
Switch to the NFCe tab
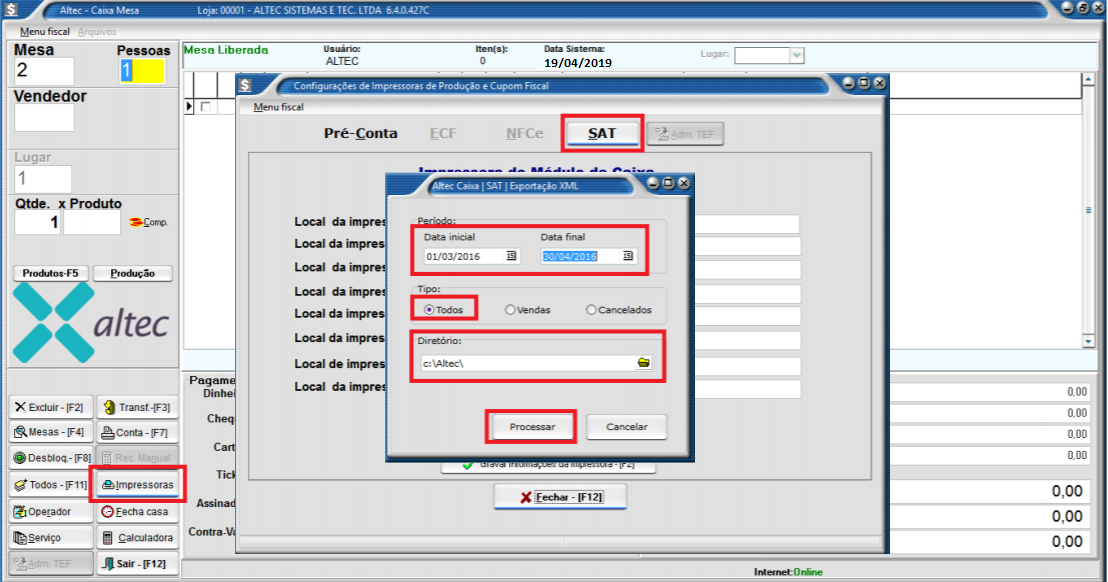click(524, 133)
